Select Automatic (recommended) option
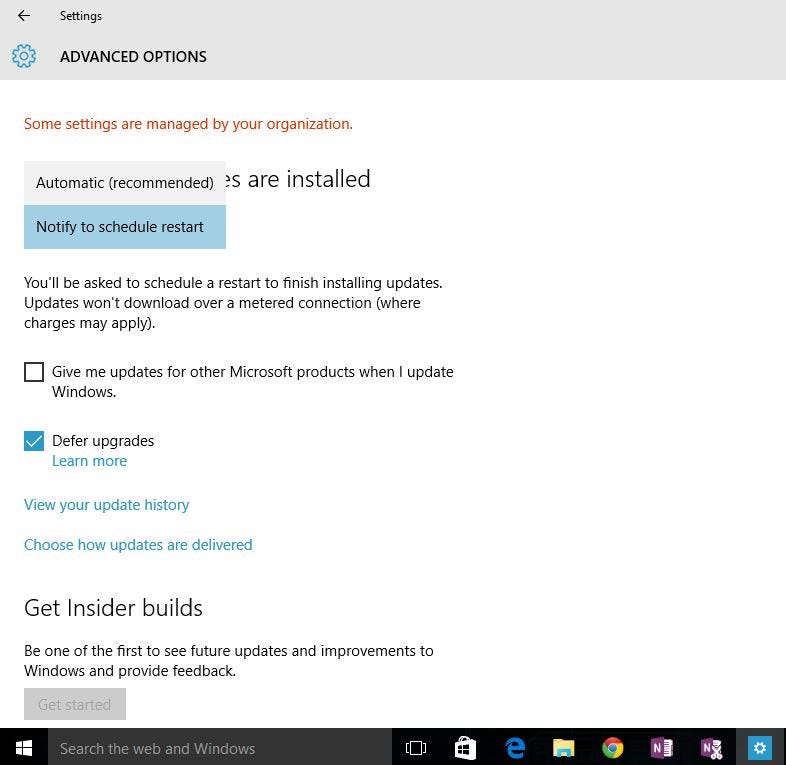Image resolution: width=786 pixels, height=765 pixels. pos(125,182)
